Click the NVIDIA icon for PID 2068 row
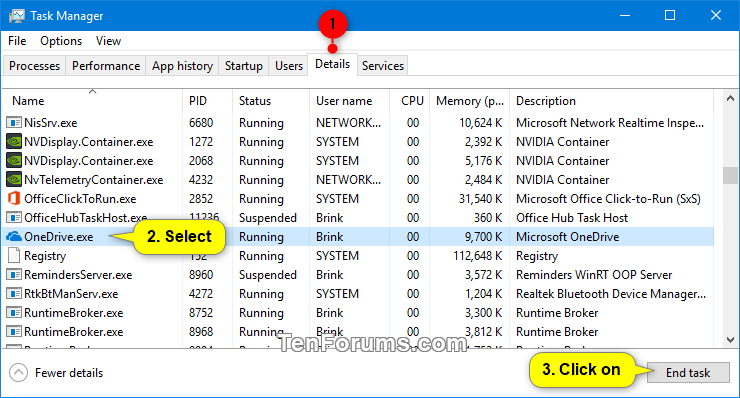Image resolution: width=740 pixels, height=398 pixels. (14, 161)
